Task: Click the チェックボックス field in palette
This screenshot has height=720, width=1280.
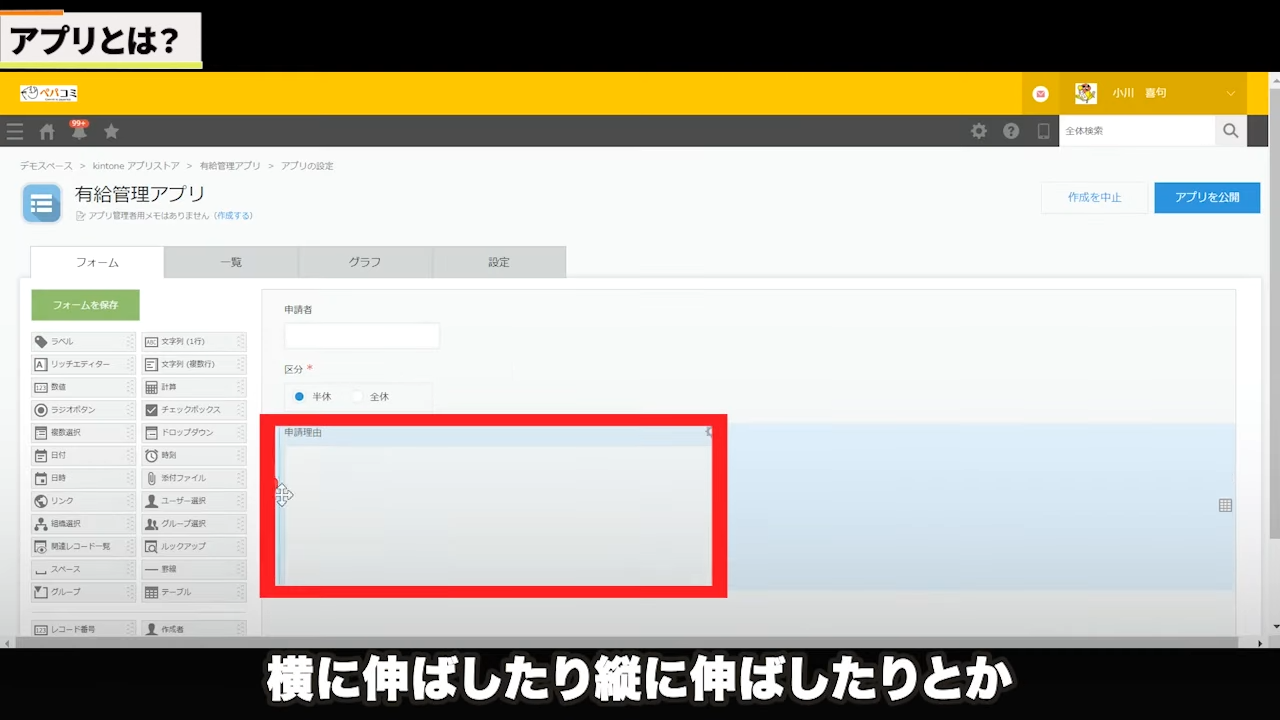Action: click(x=191, y=410)
